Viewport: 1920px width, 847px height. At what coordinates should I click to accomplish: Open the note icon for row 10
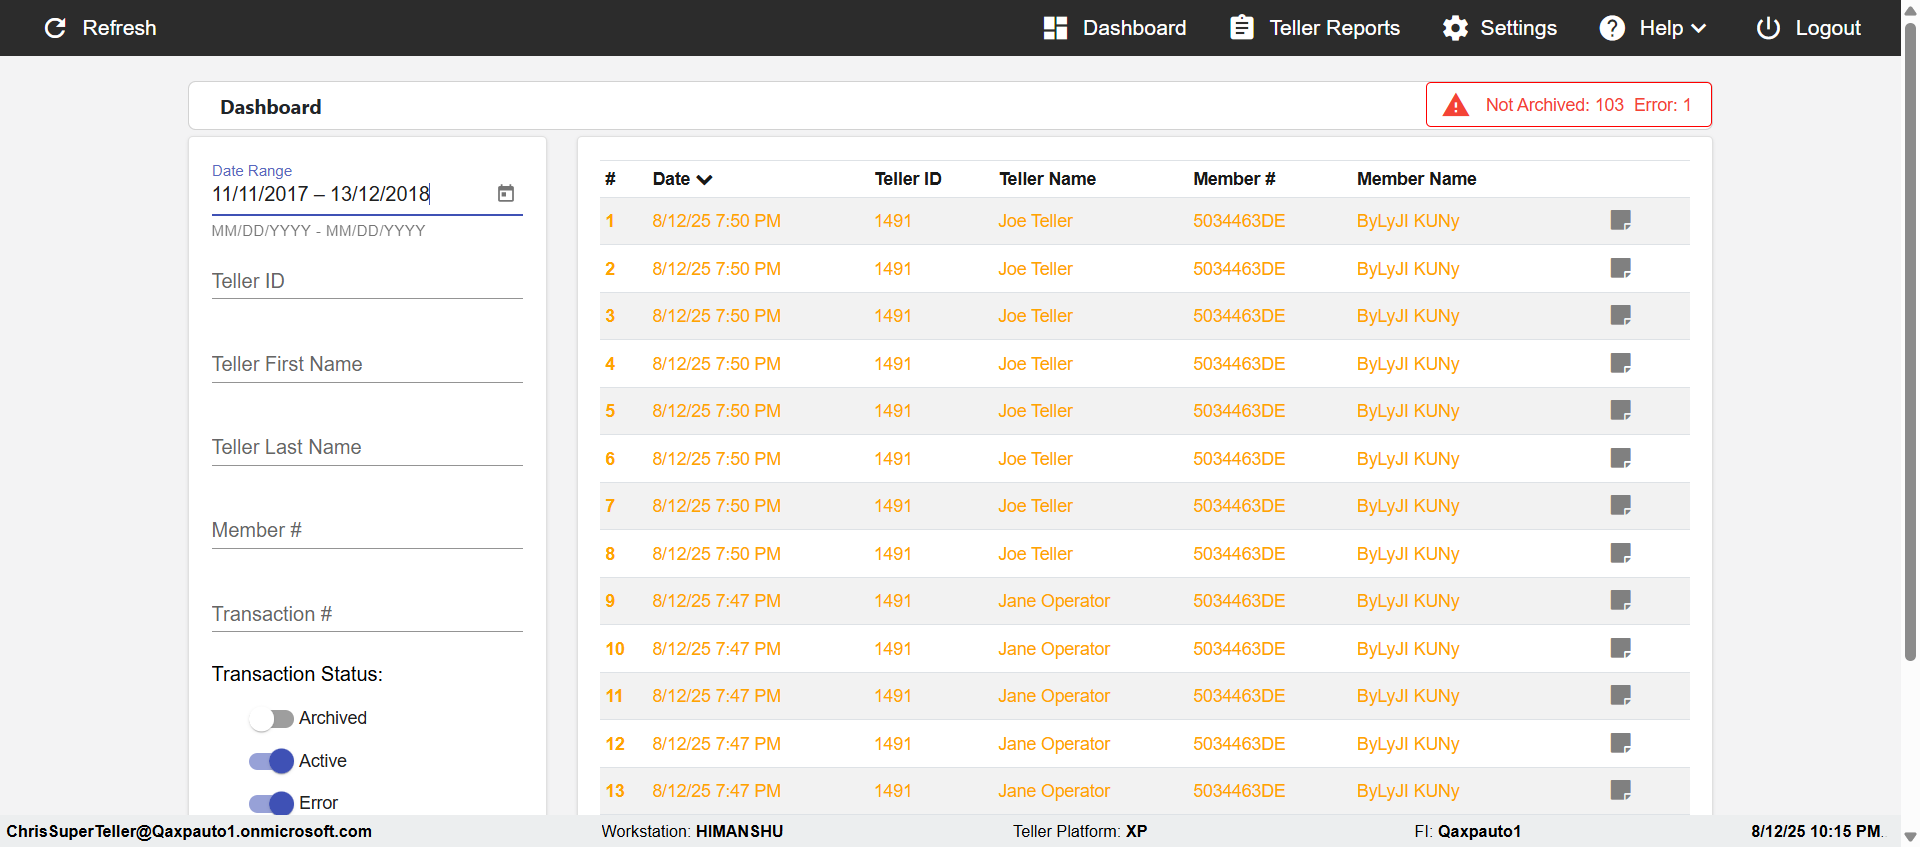(x=1621, y=648)
